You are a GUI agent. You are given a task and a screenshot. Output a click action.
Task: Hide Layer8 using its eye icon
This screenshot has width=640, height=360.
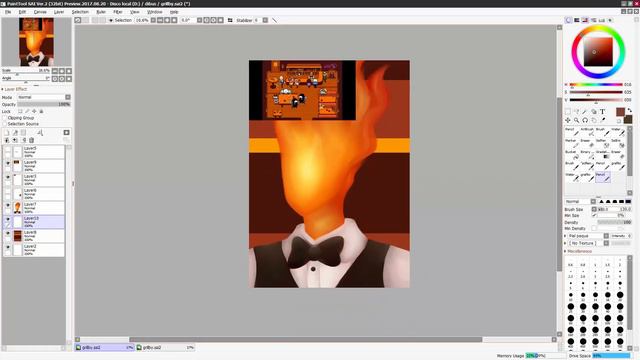[8, 233]
